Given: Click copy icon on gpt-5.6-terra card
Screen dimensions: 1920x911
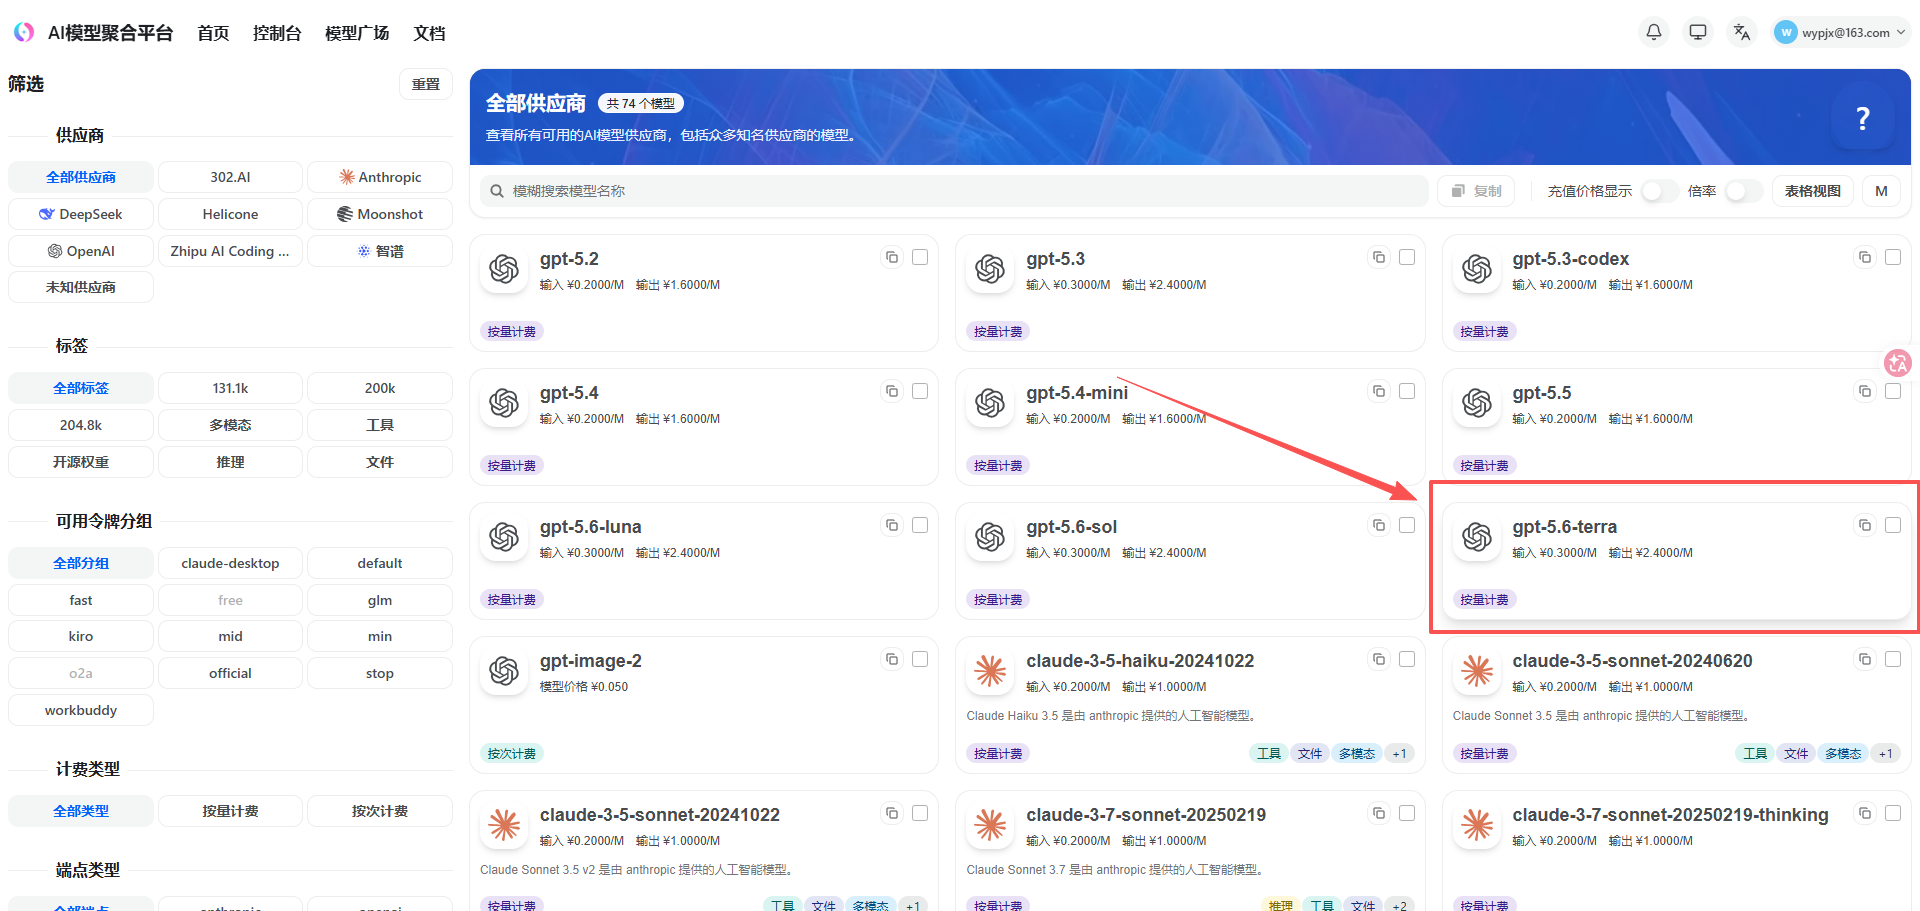Looking at the screenshot, I should click(1865, 525).
